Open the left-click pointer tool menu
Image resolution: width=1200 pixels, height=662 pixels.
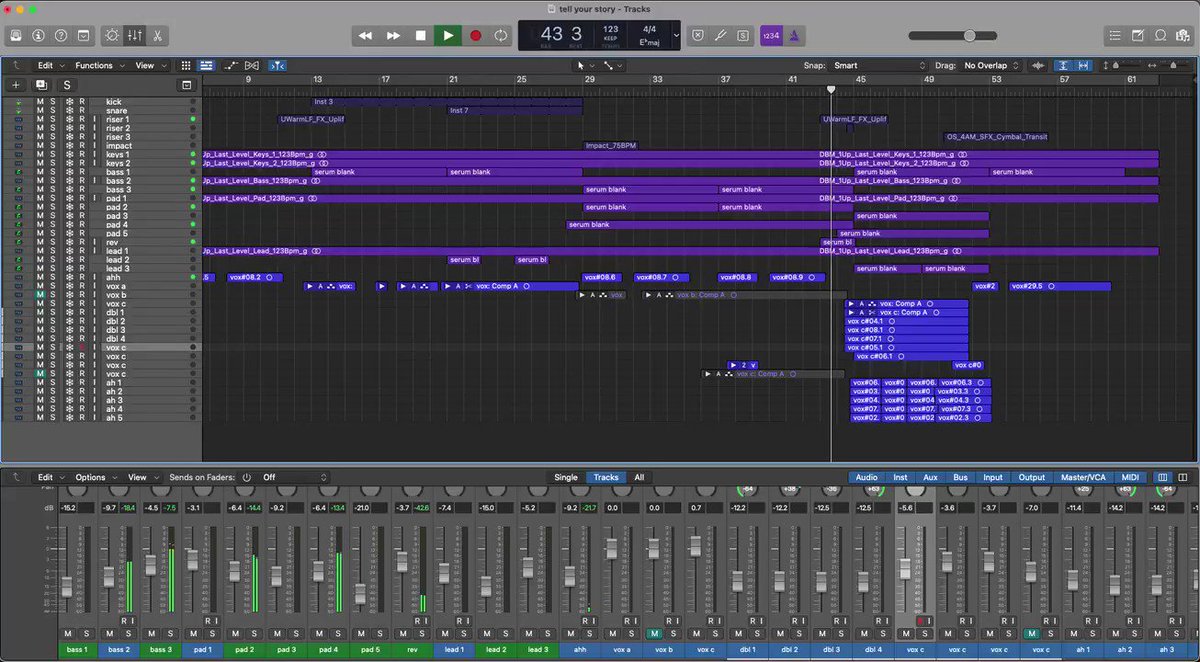click(x=585, y=65)
